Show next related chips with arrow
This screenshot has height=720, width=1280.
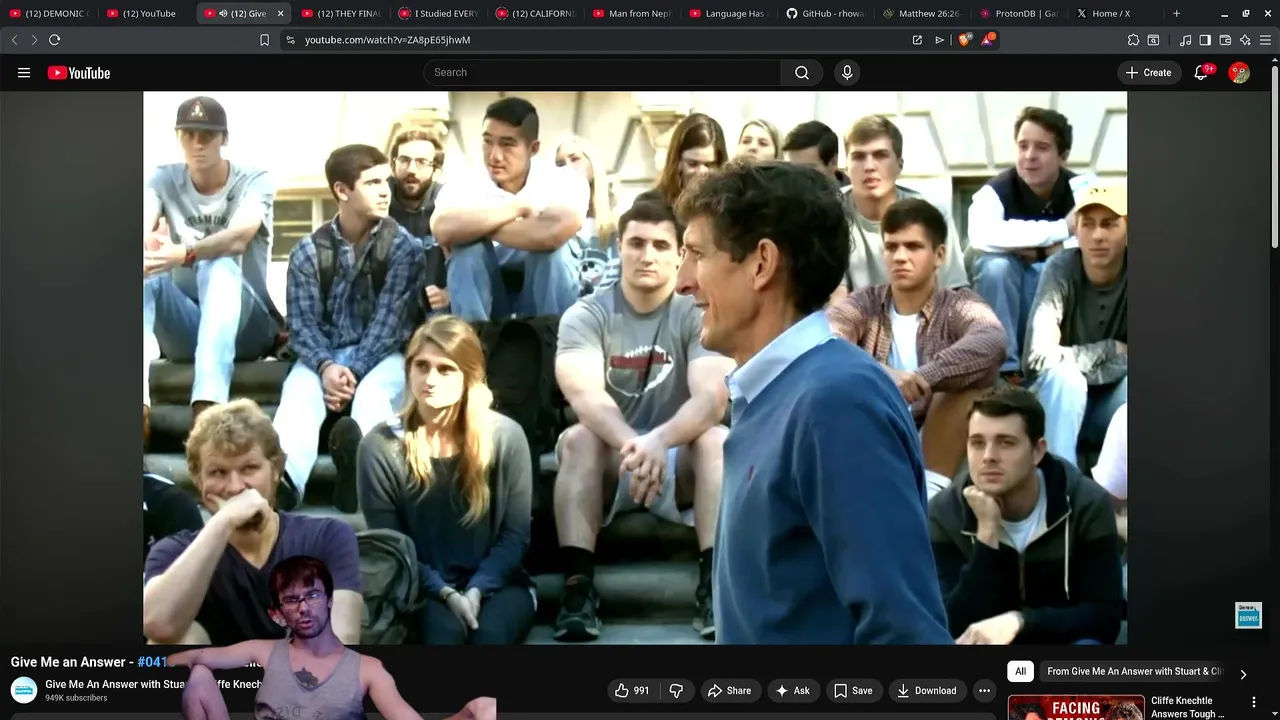click(1243, 674)
